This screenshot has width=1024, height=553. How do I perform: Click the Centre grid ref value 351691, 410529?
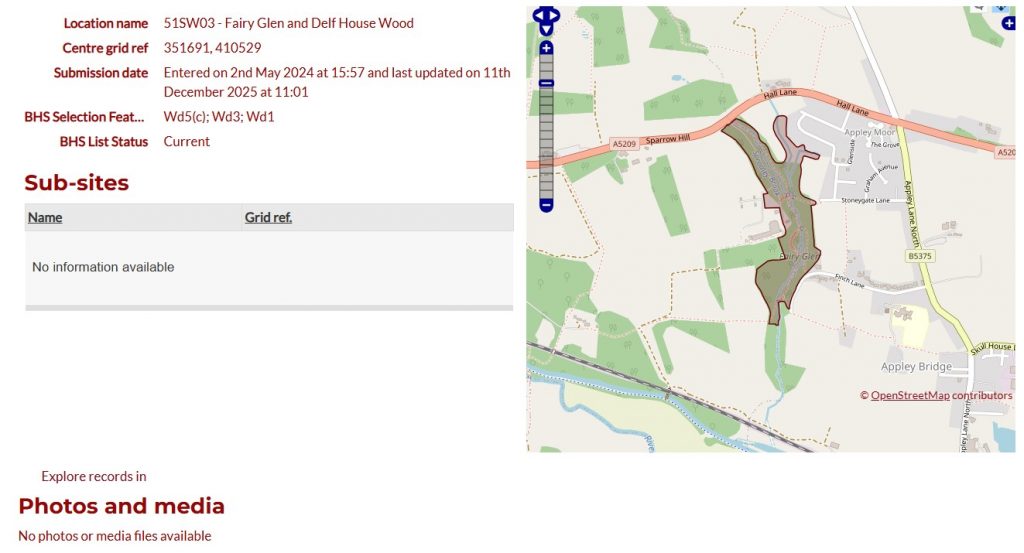(212, 47)
